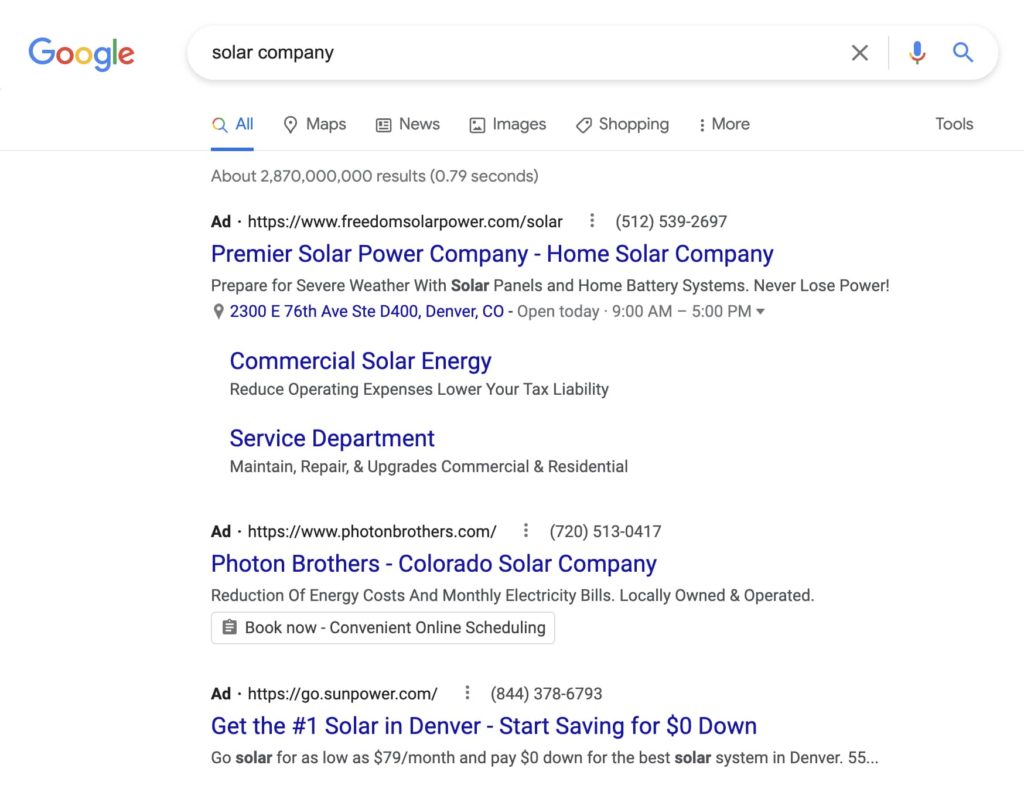
Task: Open the Commercial Solar Energy sitelink
Action: coord(360,361)
